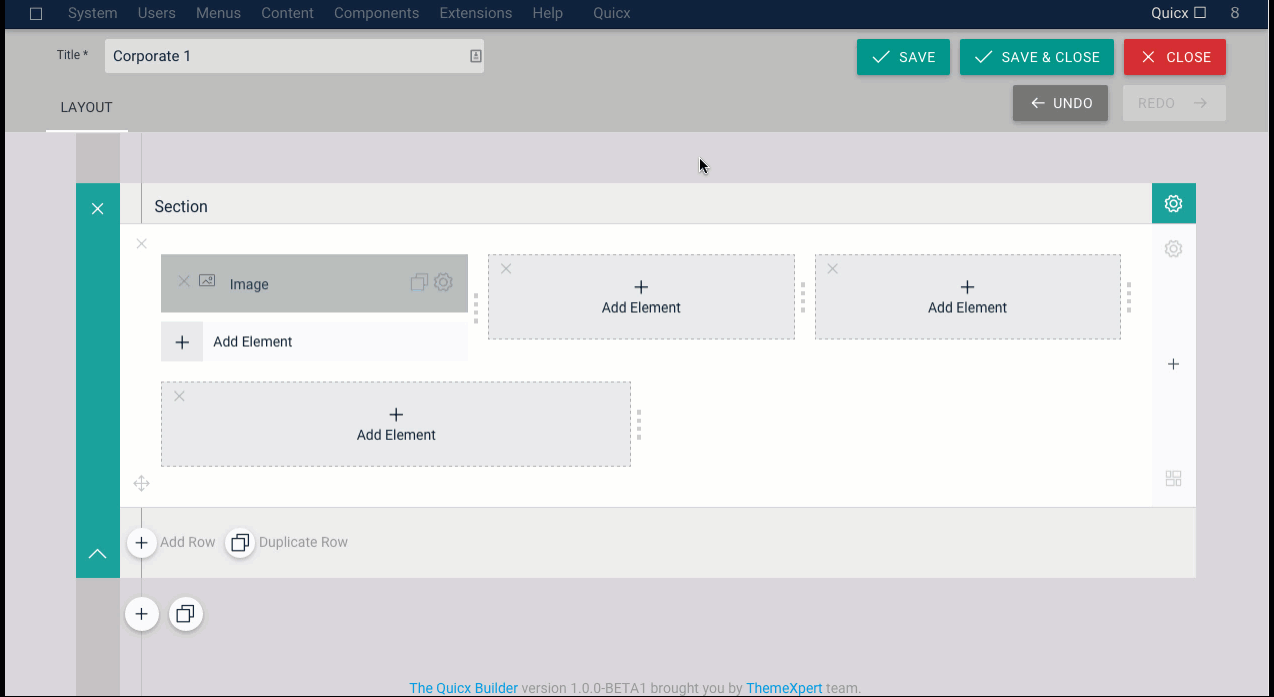The height and width of the screenshot is (697, 1274).
Task: Add column with row plus icon
Action: [x=1173, y=364]
